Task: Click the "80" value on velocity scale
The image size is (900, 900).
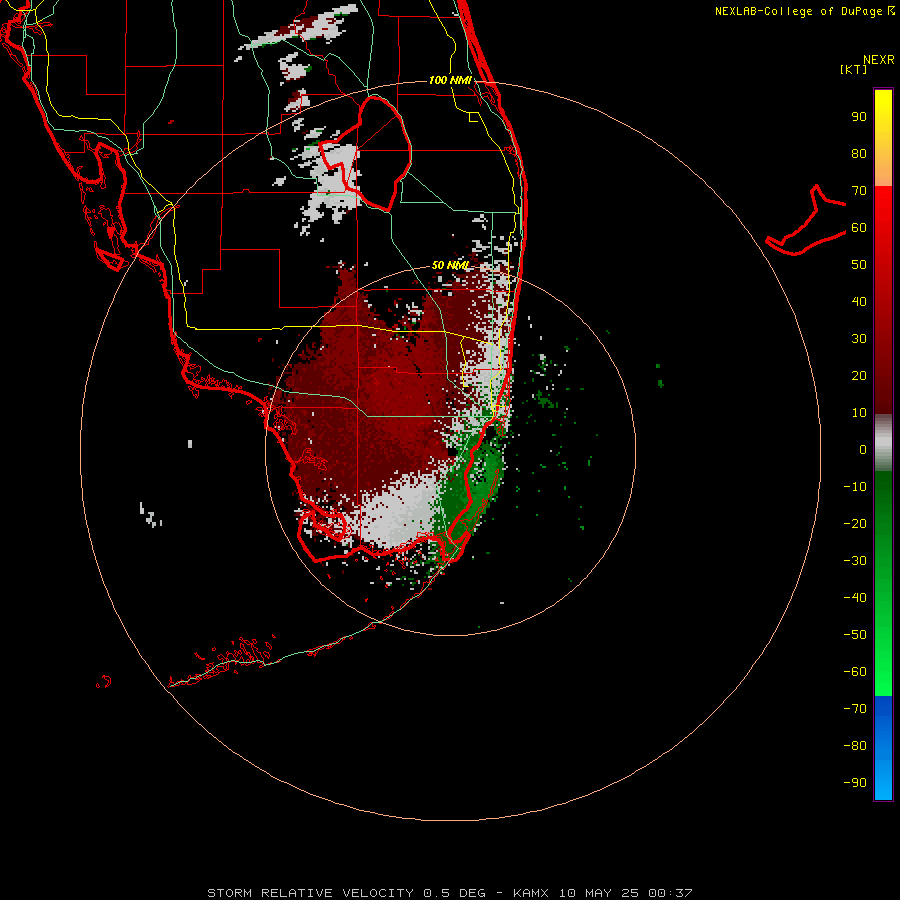Action: [x=859, y=154]
